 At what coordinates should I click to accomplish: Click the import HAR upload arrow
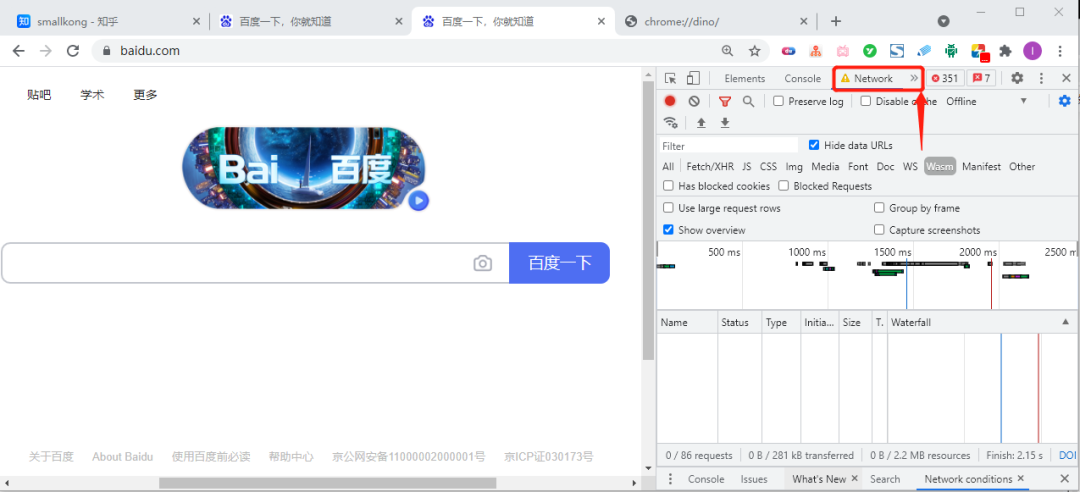[701, 123]
